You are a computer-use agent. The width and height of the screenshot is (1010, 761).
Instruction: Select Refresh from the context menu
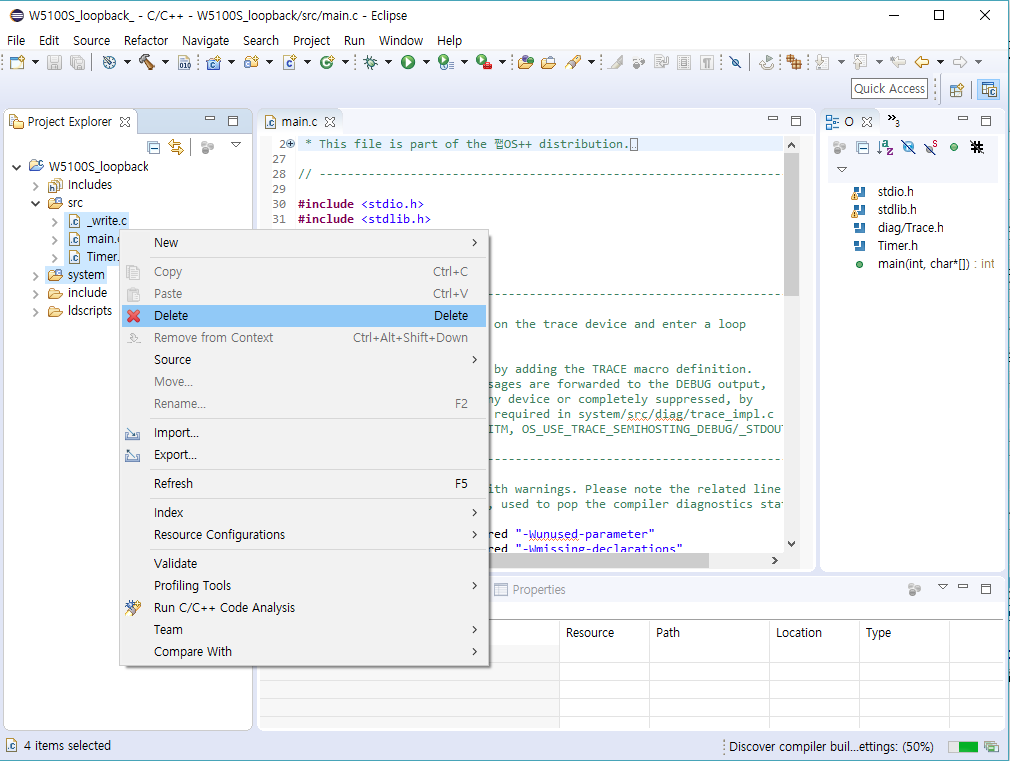coord(305,484)
